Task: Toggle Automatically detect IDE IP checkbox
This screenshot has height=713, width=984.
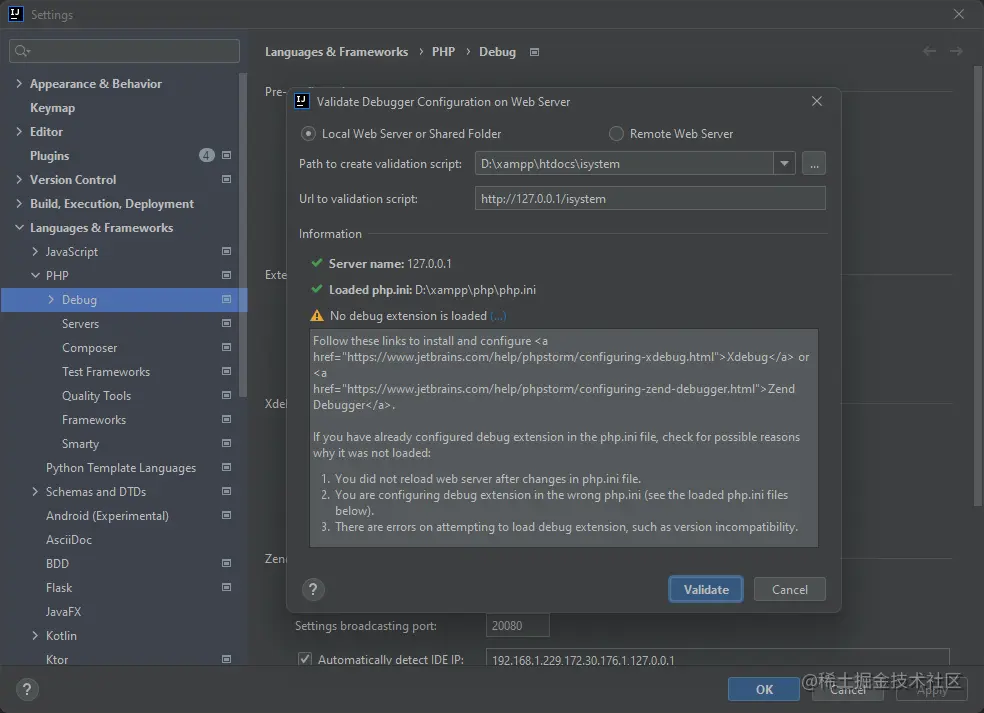Action: [305, 659]
